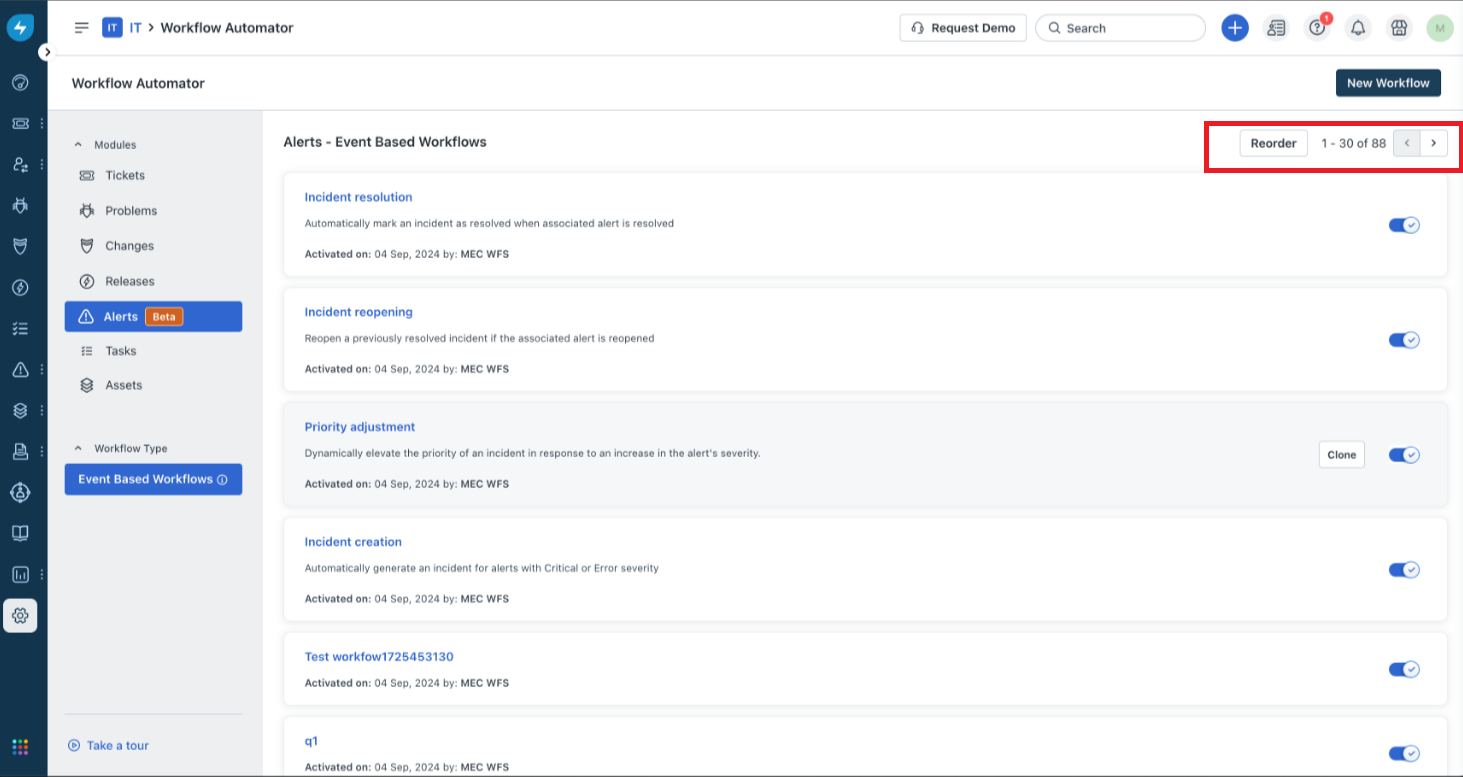Open person-in-circle icon in dark rail

pos(20,492)
